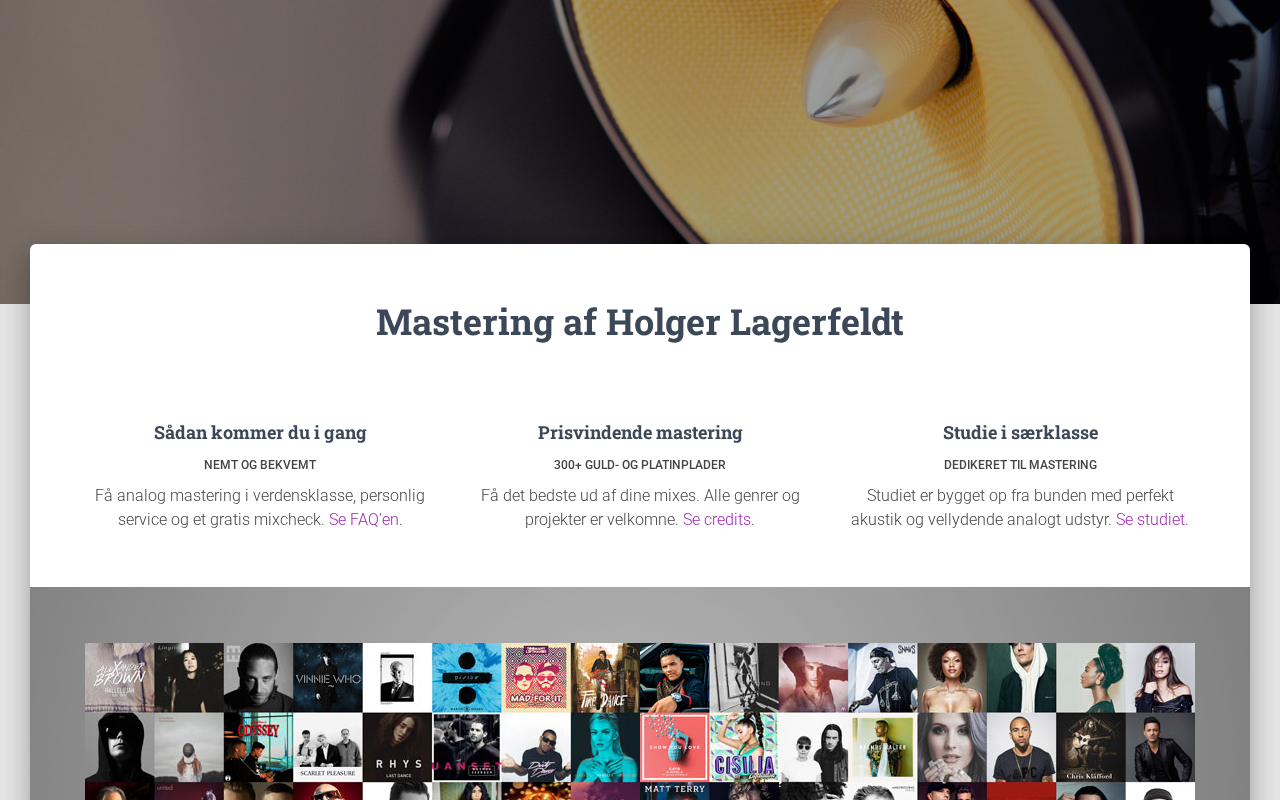Select the 'Fire Dance' album cover
The image size is (1280, 800).
pyautogui.click(x=605, y=677)
